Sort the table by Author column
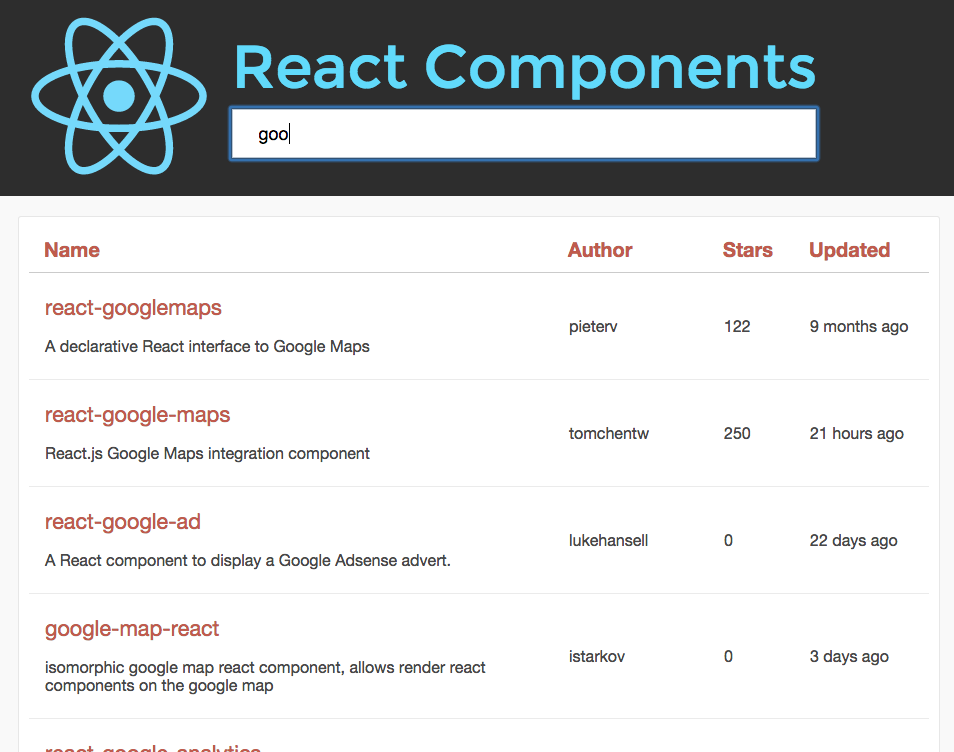This screenshot has width=954, height=752. [x=600, y=250]
